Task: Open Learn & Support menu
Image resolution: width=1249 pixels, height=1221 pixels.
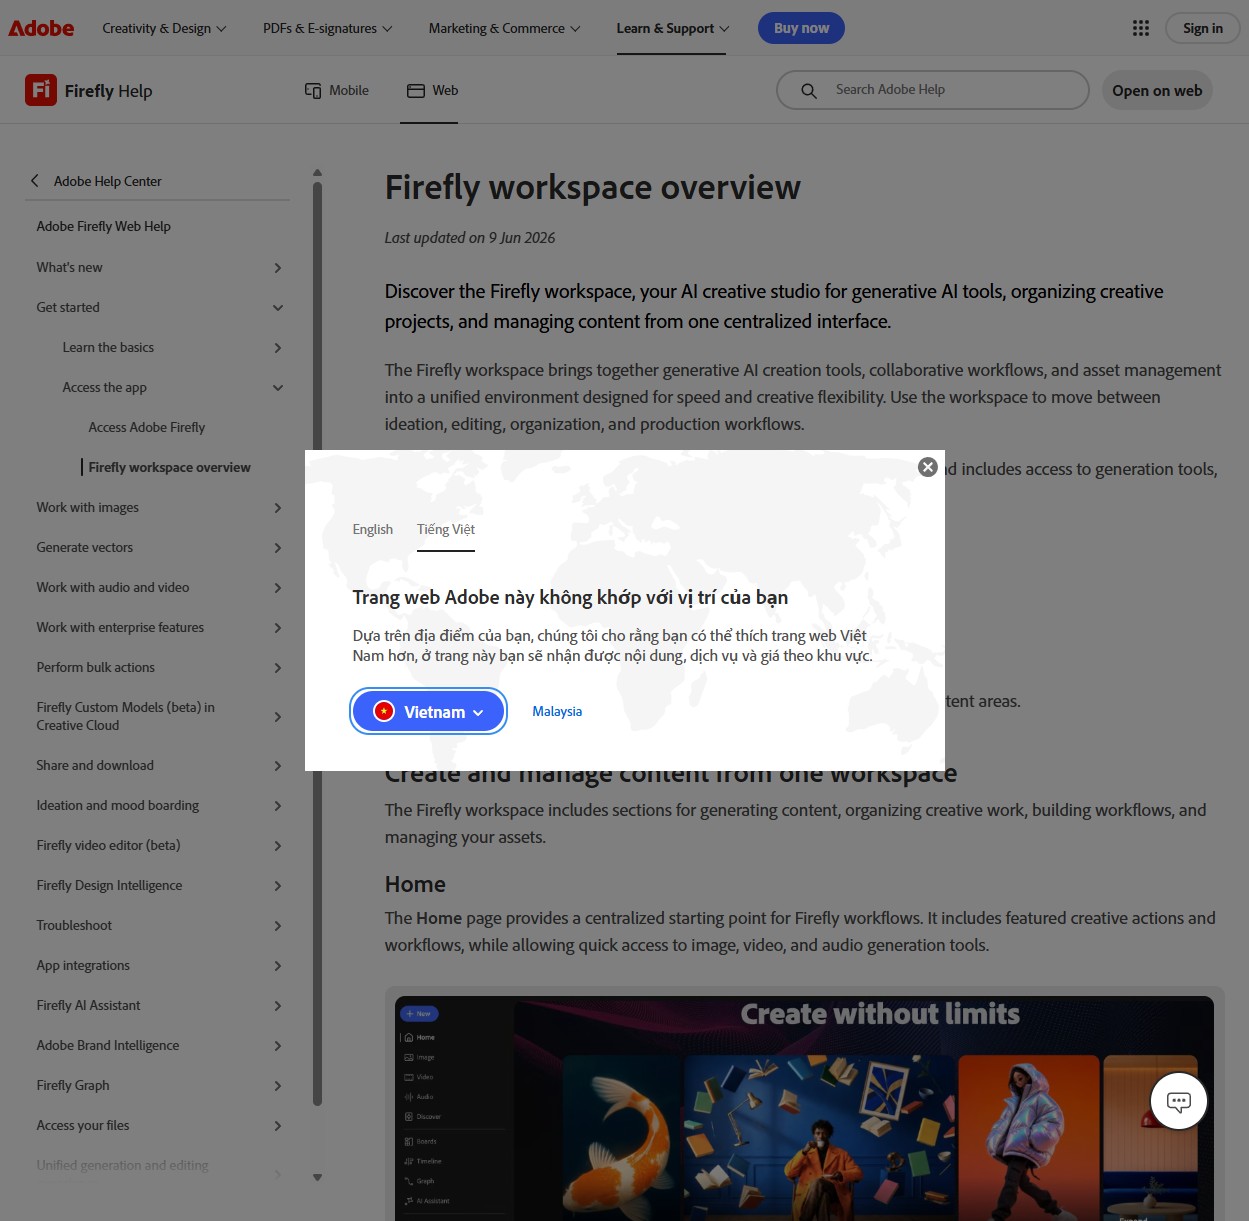Action: pos(672,28)
